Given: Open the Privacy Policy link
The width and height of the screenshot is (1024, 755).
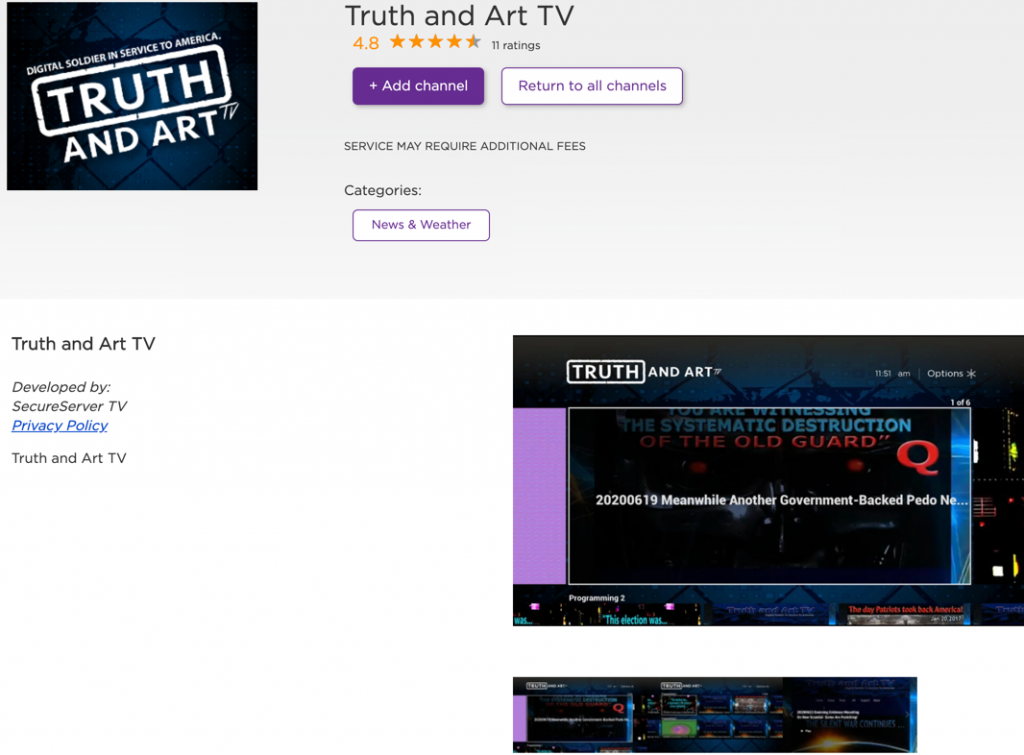Looking at the screenshot, I should (60, 425).
